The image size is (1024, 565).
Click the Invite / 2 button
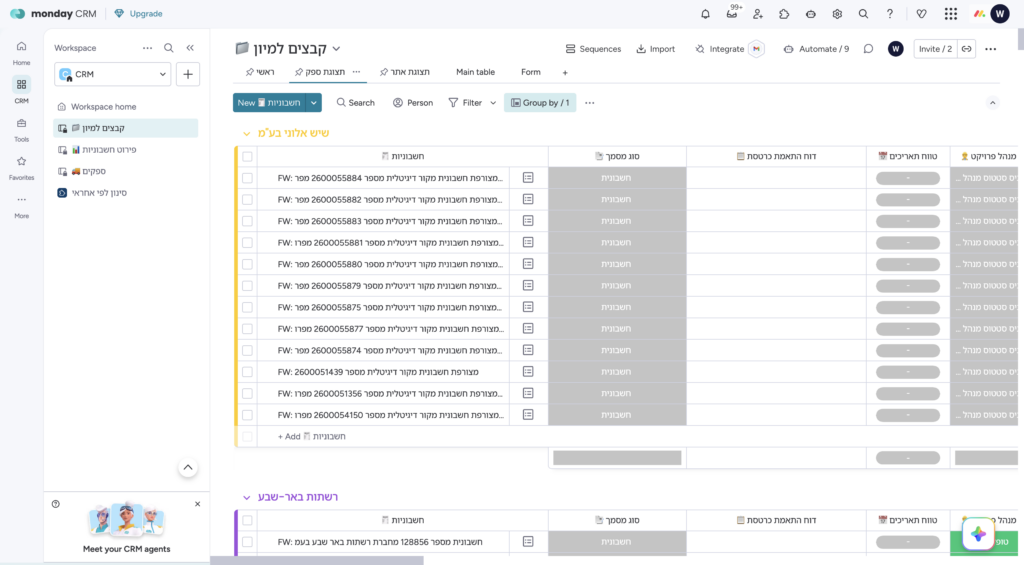(x=935, y=49)
